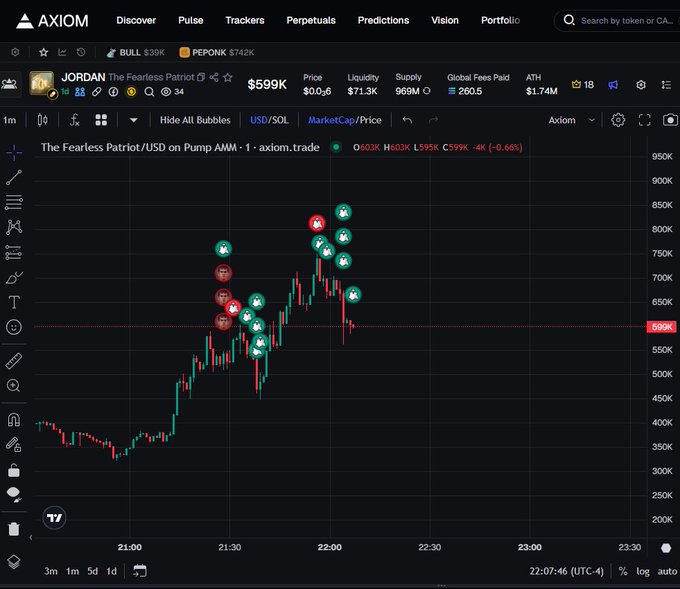The height and width of the screenshot is (589, 680).
Task: Select the Text annotation tool
Action: [14, 302]
